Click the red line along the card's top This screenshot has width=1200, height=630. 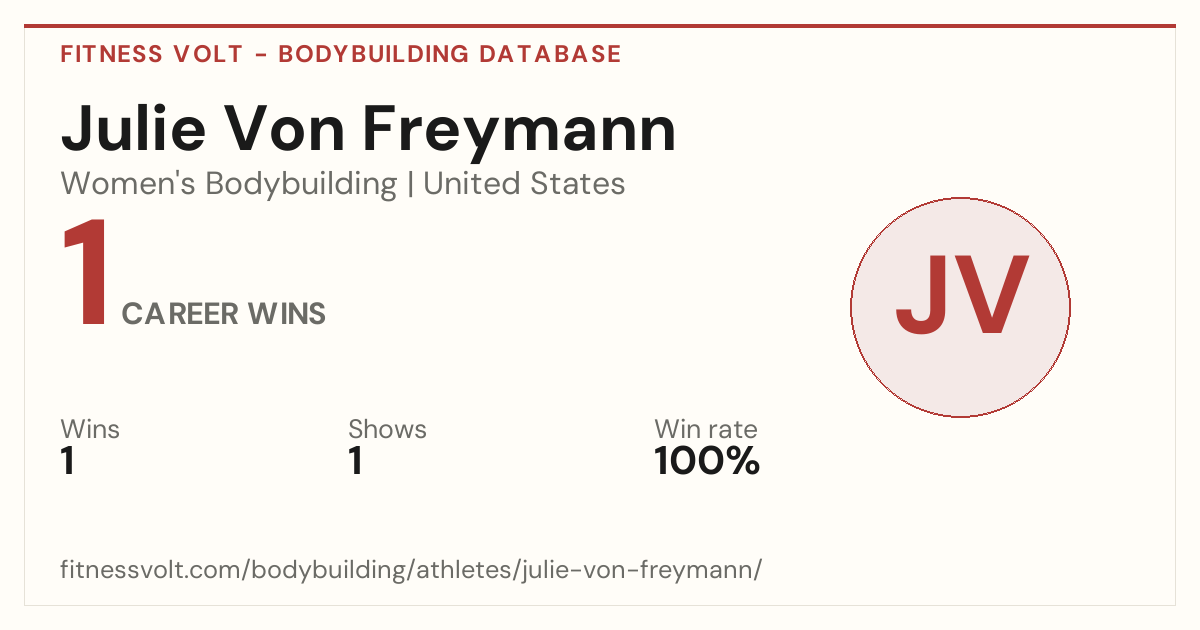[x=600, y=26]
